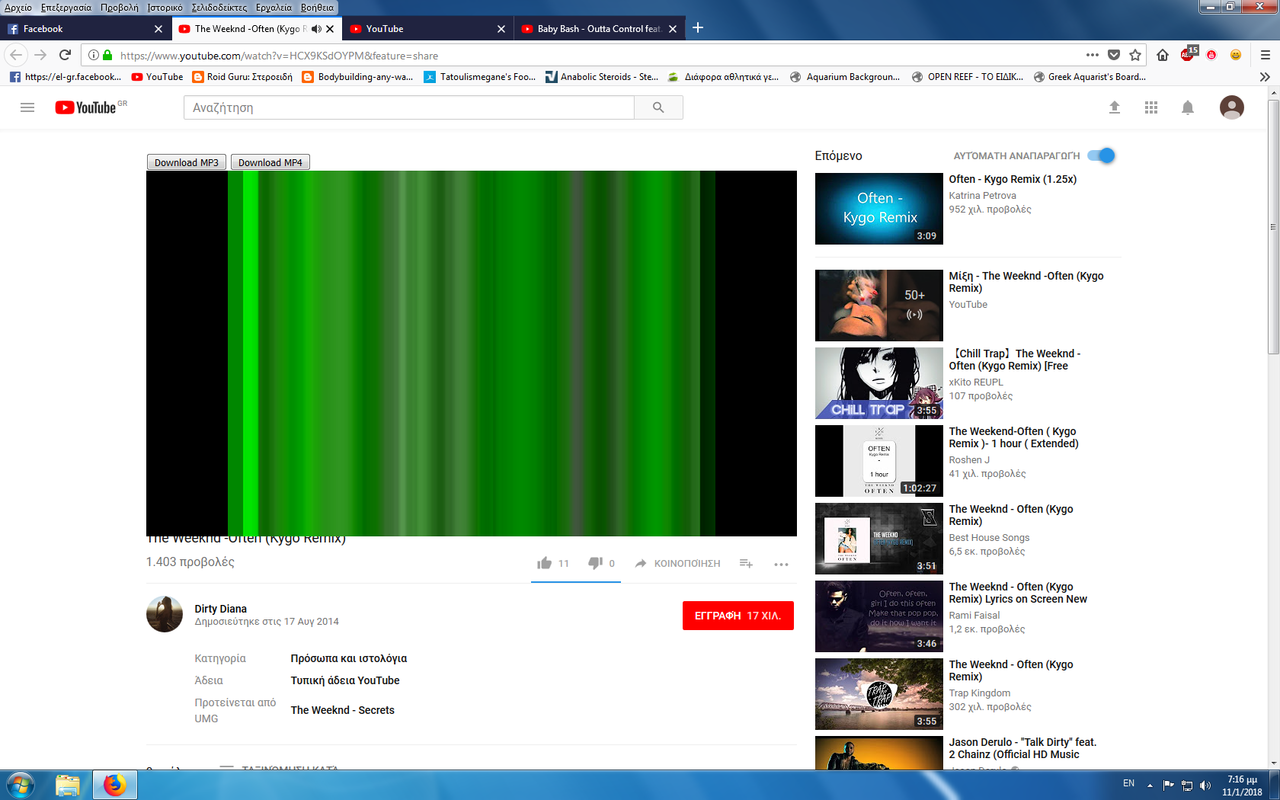This screenshot has height=800, width=1280.
Task: Open the Anabolic Steroids bookmark
Action: tap(602, 76)
